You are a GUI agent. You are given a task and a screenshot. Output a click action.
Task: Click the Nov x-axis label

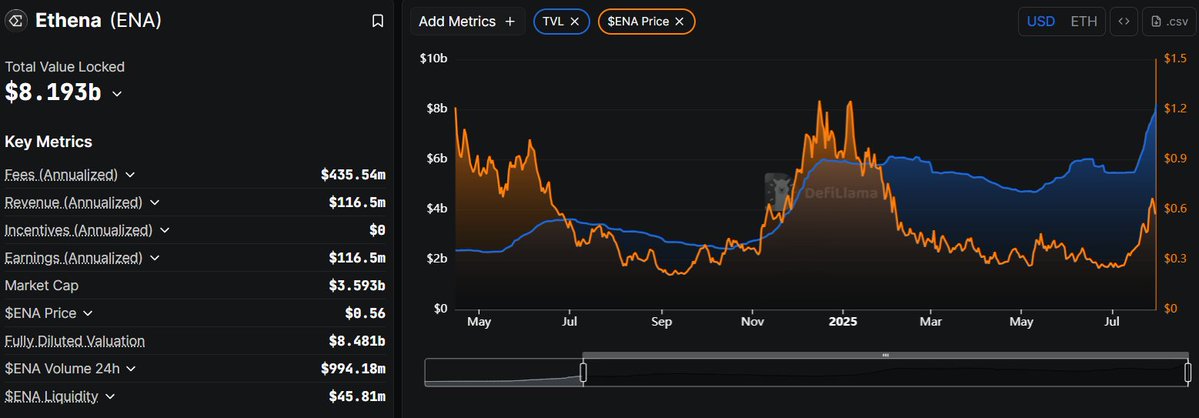(x=752, y=322)
